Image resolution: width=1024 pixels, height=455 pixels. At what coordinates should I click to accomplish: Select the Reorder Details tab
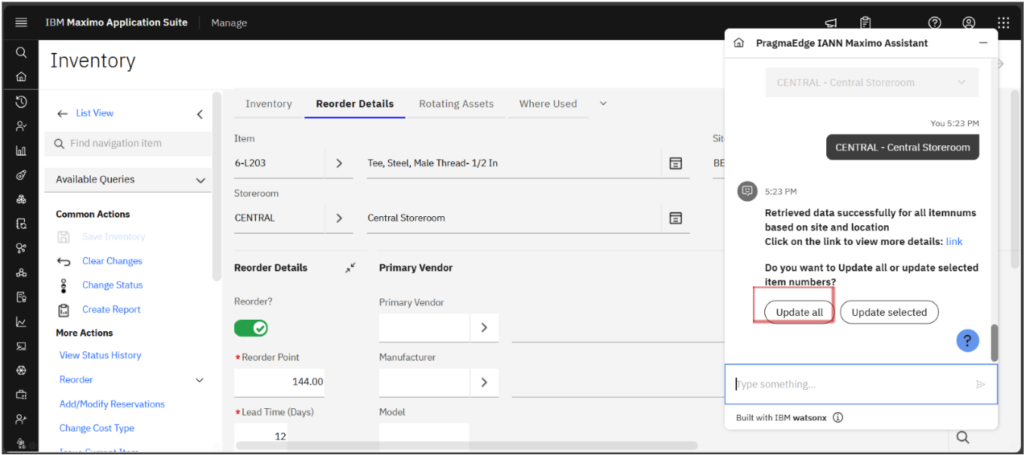coord(355,104)
